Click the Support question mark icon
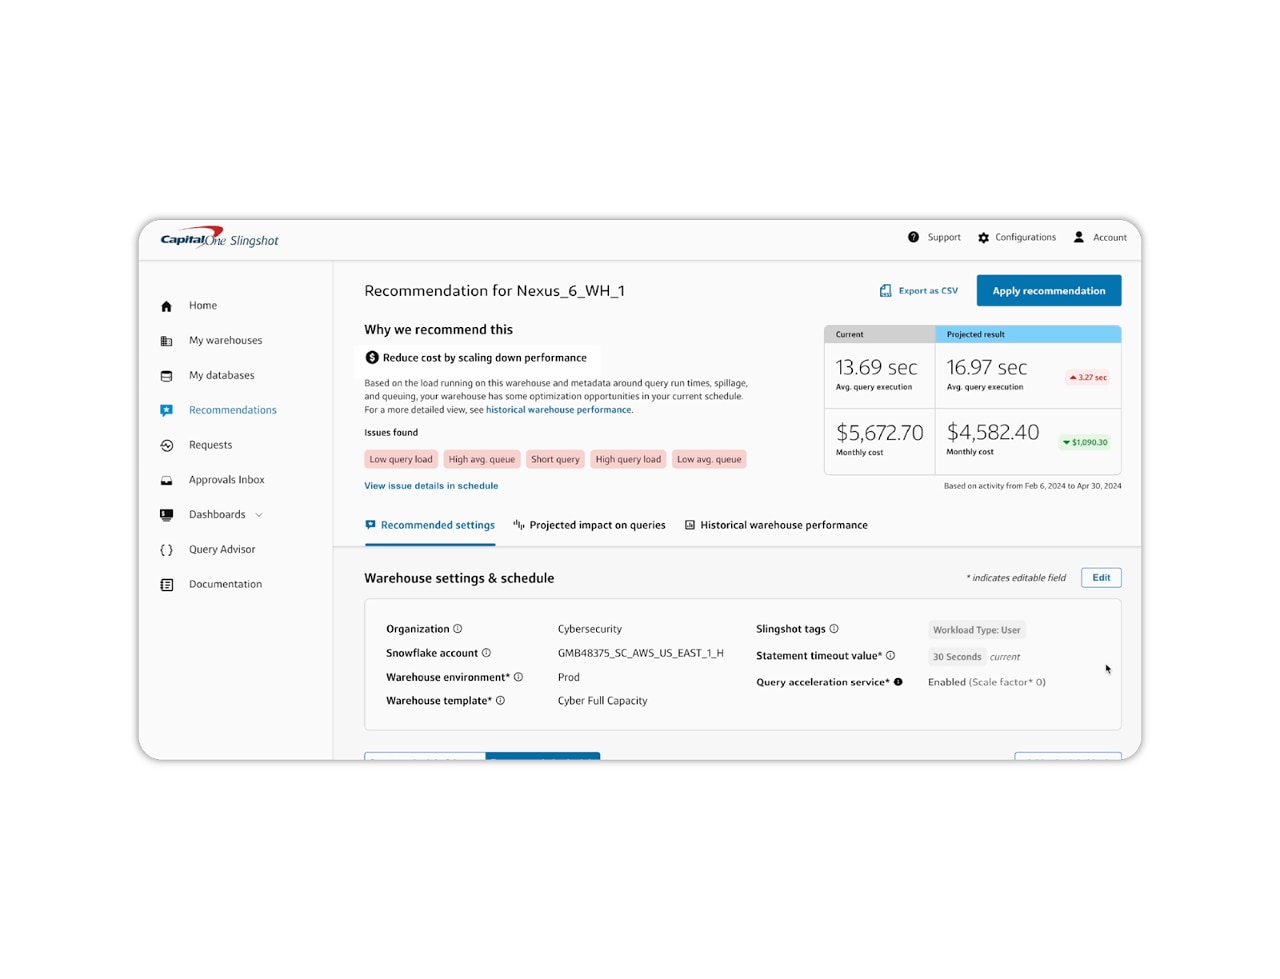The width and height of the screenshot is (1280, 979). (913, 237)
